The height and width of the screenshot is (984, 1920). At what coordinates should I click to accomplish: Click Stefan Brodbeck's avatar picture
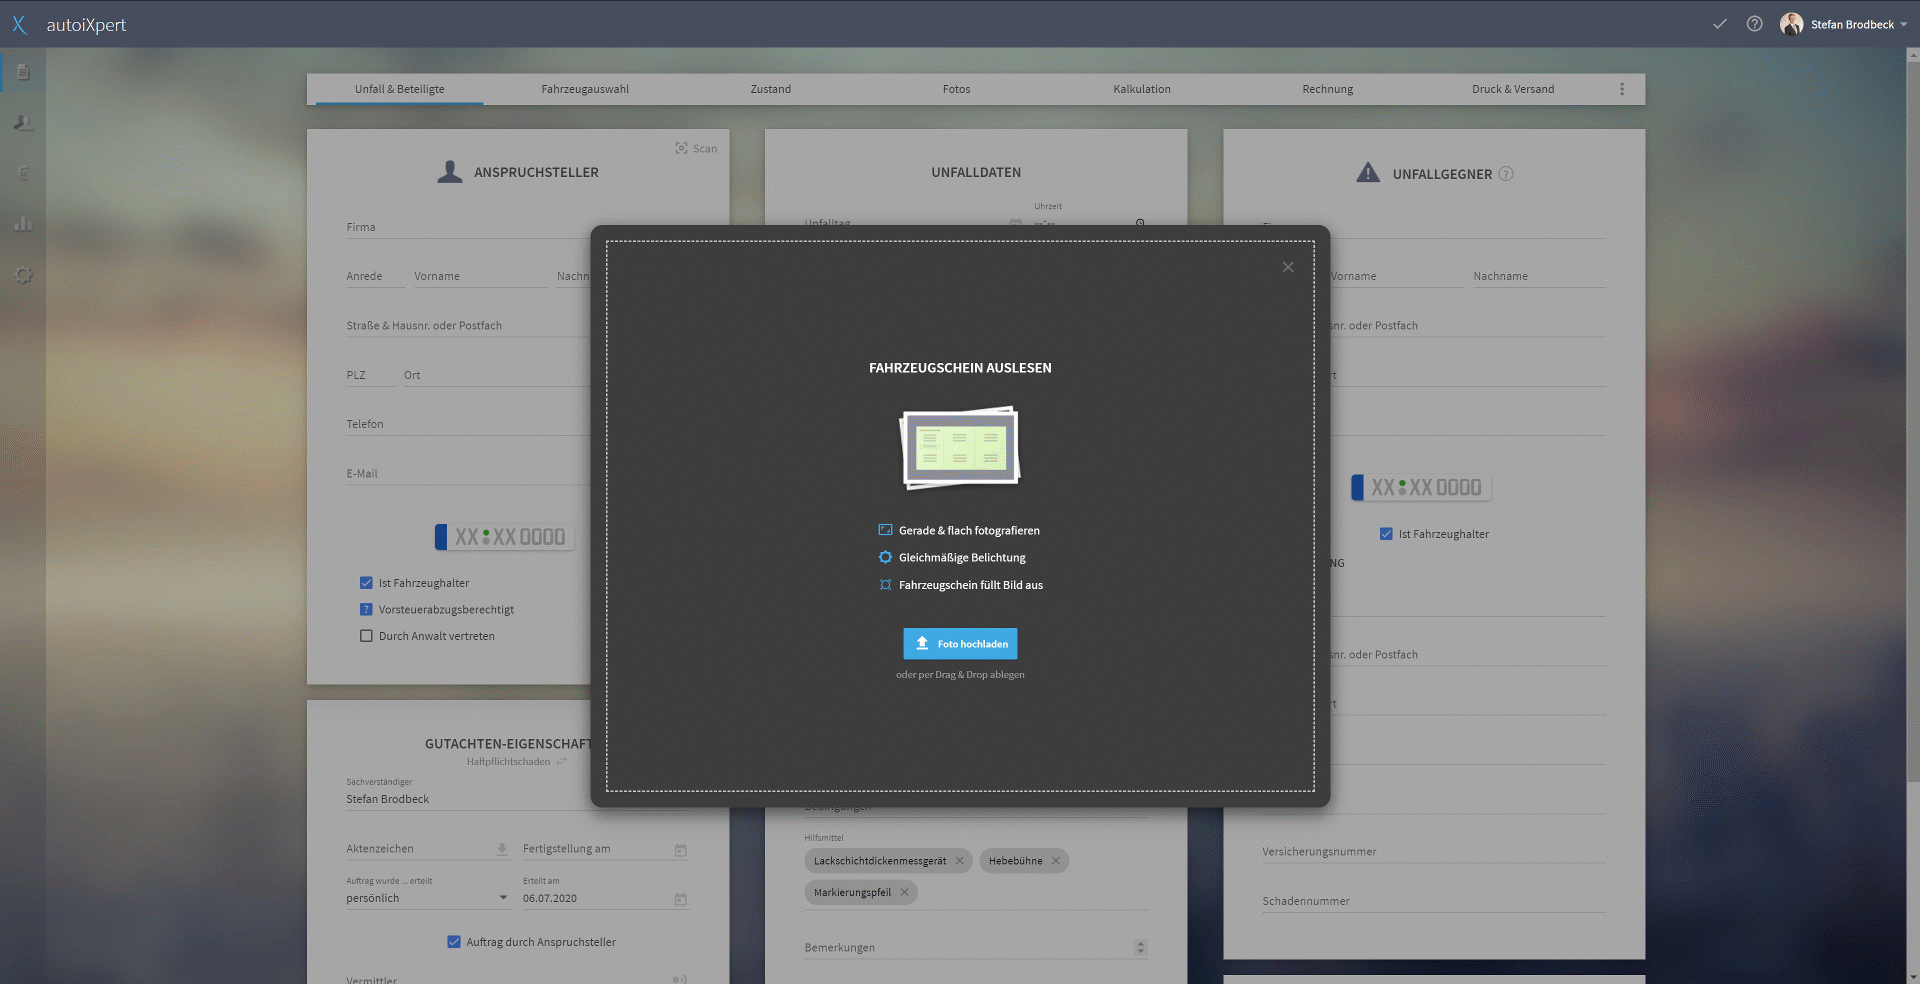click(x=1791, y=24)
